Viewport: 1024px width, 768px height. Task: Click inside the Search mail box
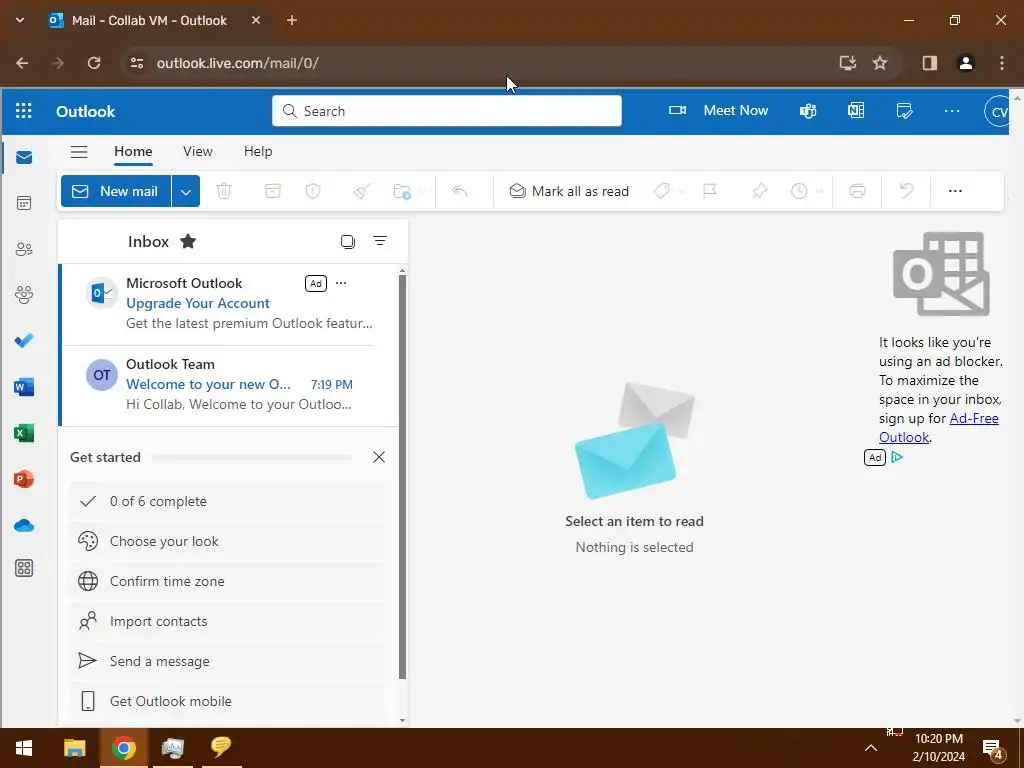tap(447, 111)
